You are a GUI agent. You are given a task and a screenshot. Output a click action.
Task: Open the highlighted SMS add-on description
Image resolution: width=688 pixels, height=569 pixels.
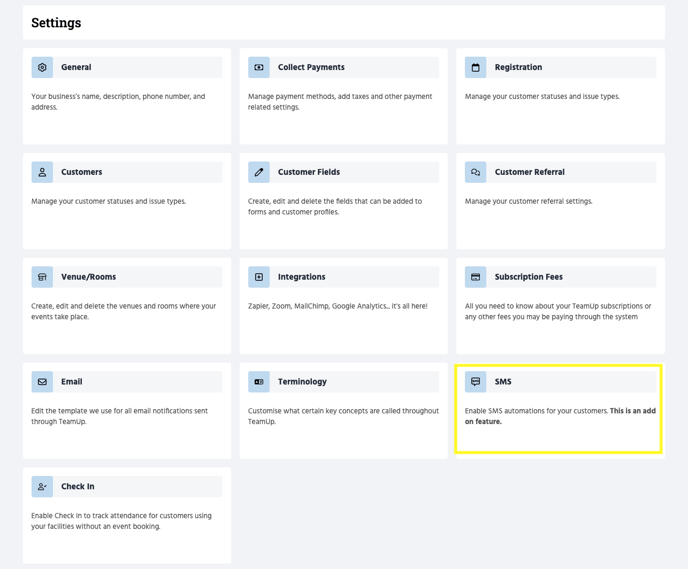pyautogui.click(x=558, y=416)
